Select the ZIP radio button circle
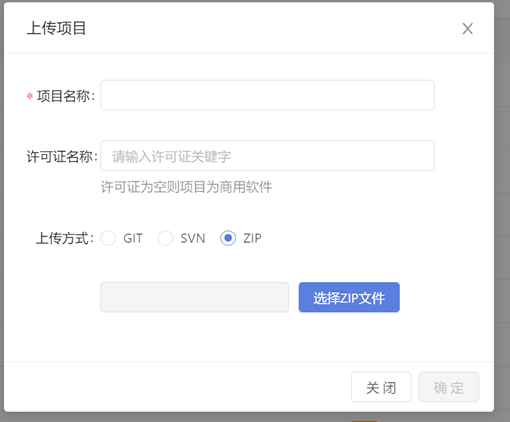Image resolution: width=510 pixels, height=422 pixels. pos(228,238)
